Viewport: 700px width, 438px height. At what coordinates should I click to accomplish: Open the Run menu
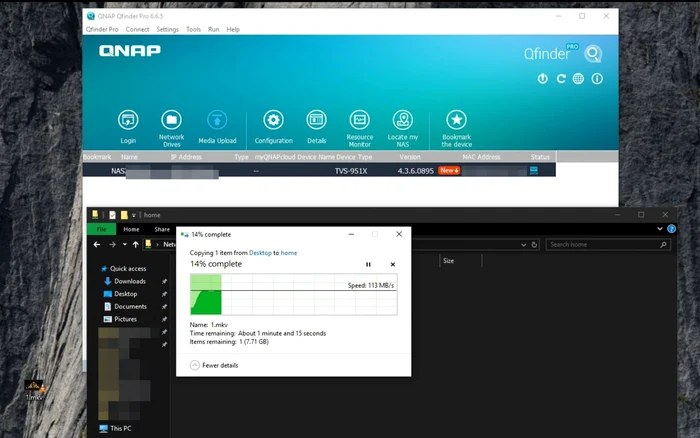[x=213, y=29]
